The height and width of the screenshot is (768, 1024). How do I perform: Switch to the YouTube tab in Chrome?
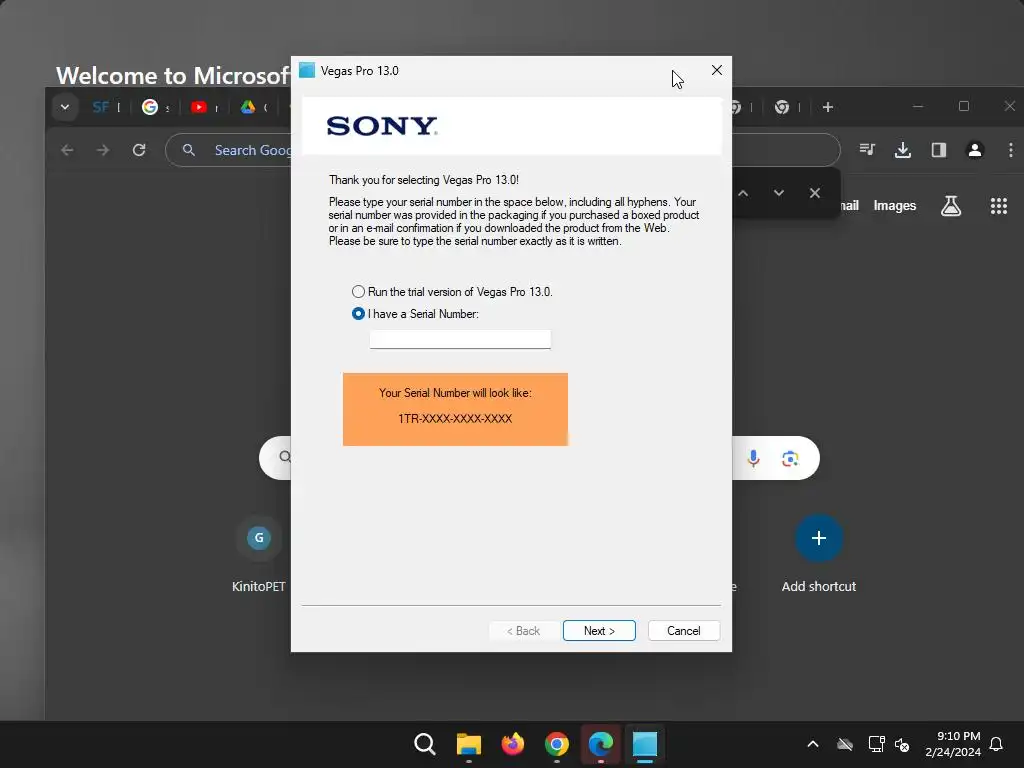199,107
